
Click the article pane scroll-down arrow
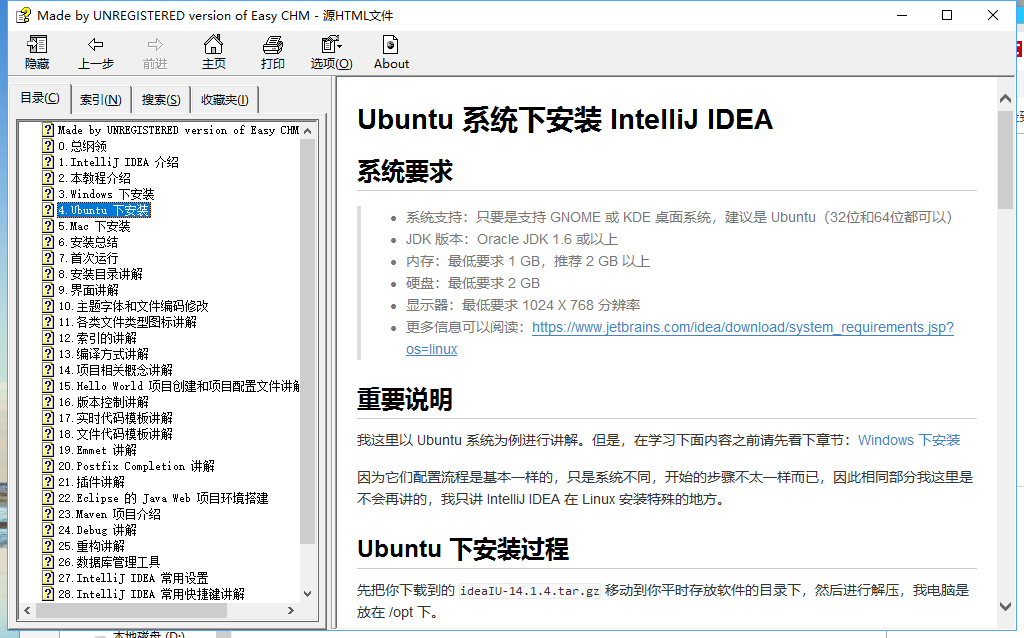tap(1006, 606)
